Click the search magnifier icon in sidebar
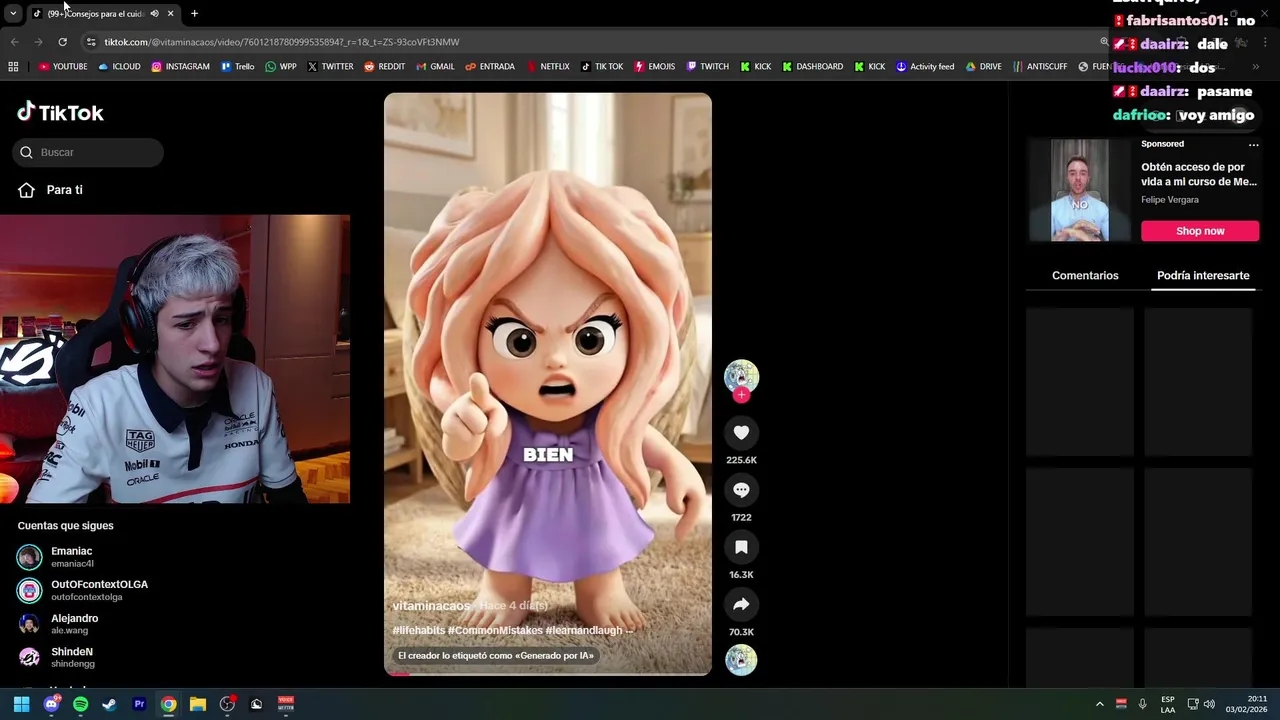This screenshot has height=720, width=1280. (x=27, y=152)
